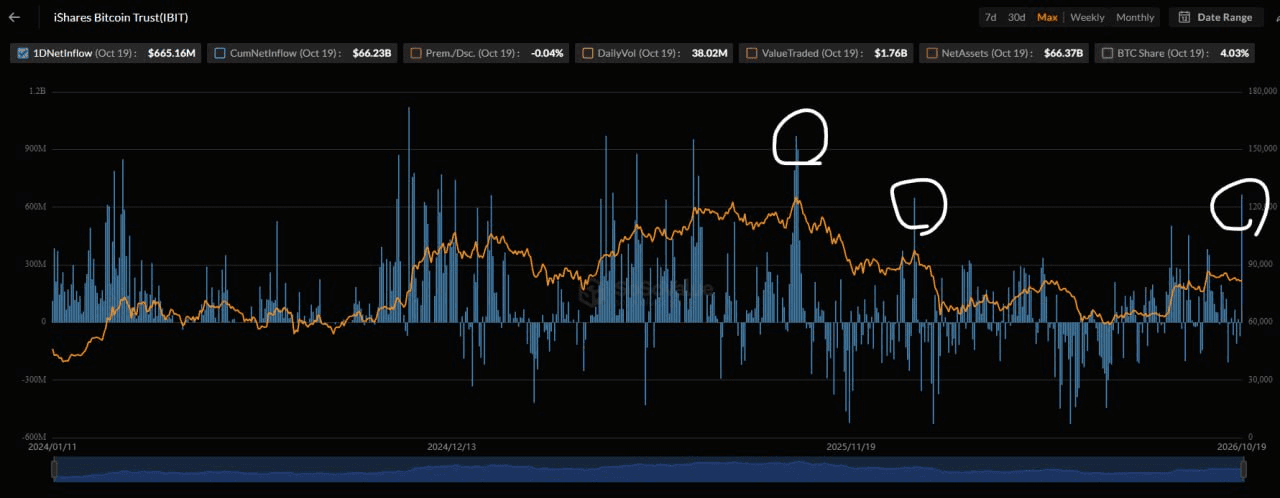Click the -0.04% premium/discount value
This screenshot has height=498, width=1280.
[547, 53]
